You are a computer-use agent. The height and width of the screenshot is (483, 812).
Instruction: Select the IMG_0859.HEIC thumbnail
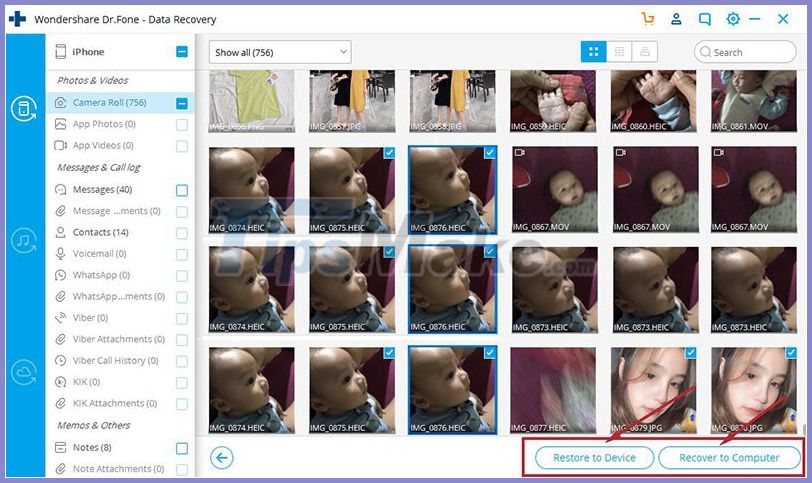click(x=553, y=101)
